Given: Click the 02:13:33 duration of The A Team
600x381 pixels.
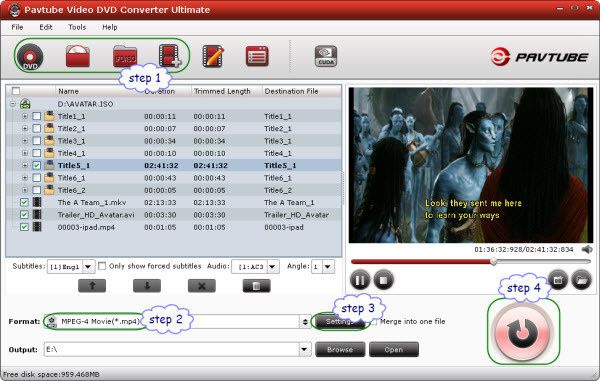Looking at the screenshot, I should 160,202.
